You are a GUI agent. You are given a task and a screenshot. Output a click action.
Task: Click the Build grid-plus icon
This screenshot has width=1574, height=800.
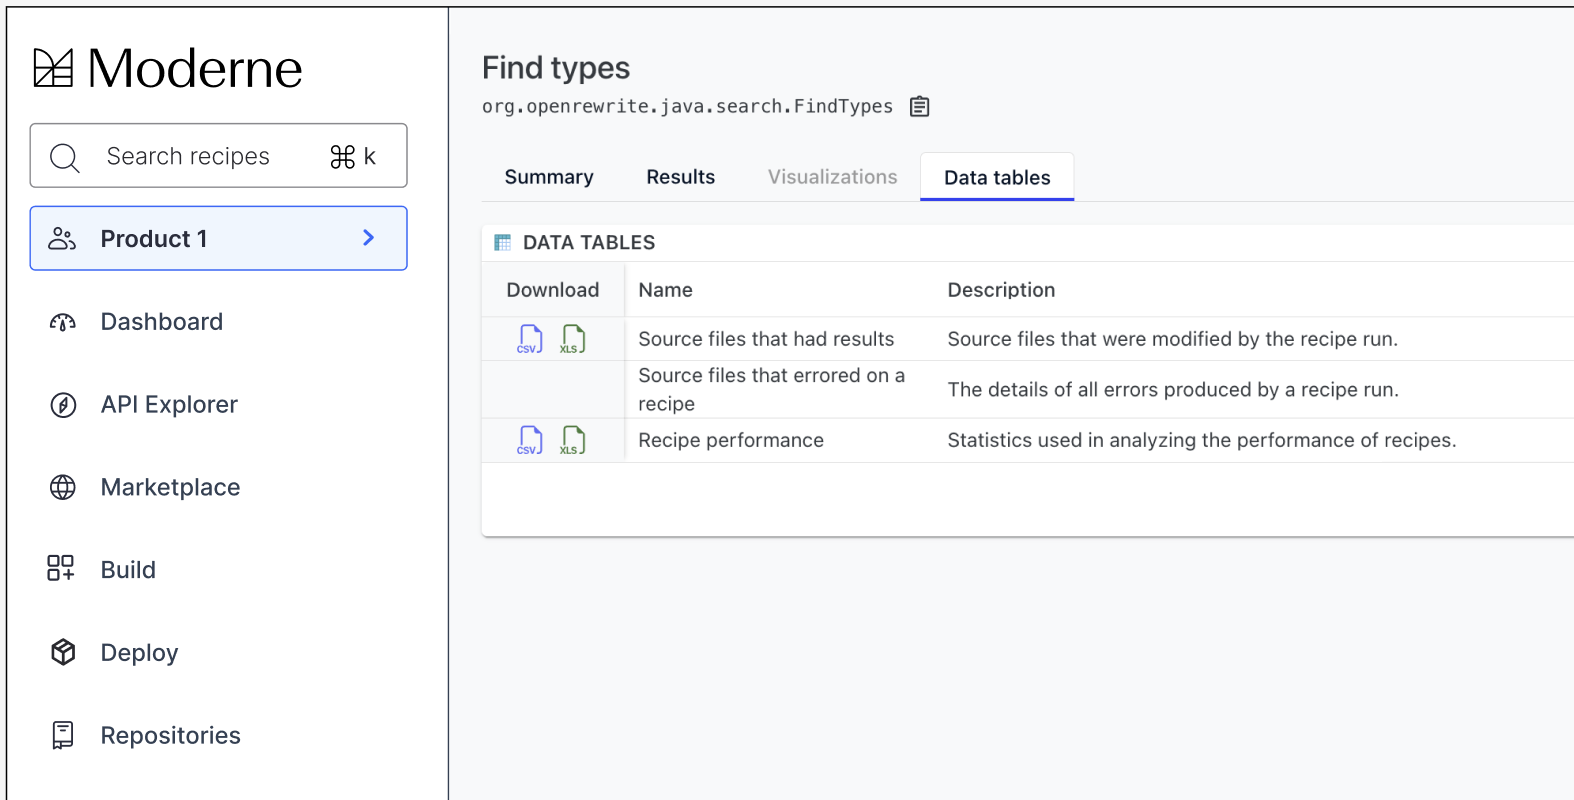[61, 568]
